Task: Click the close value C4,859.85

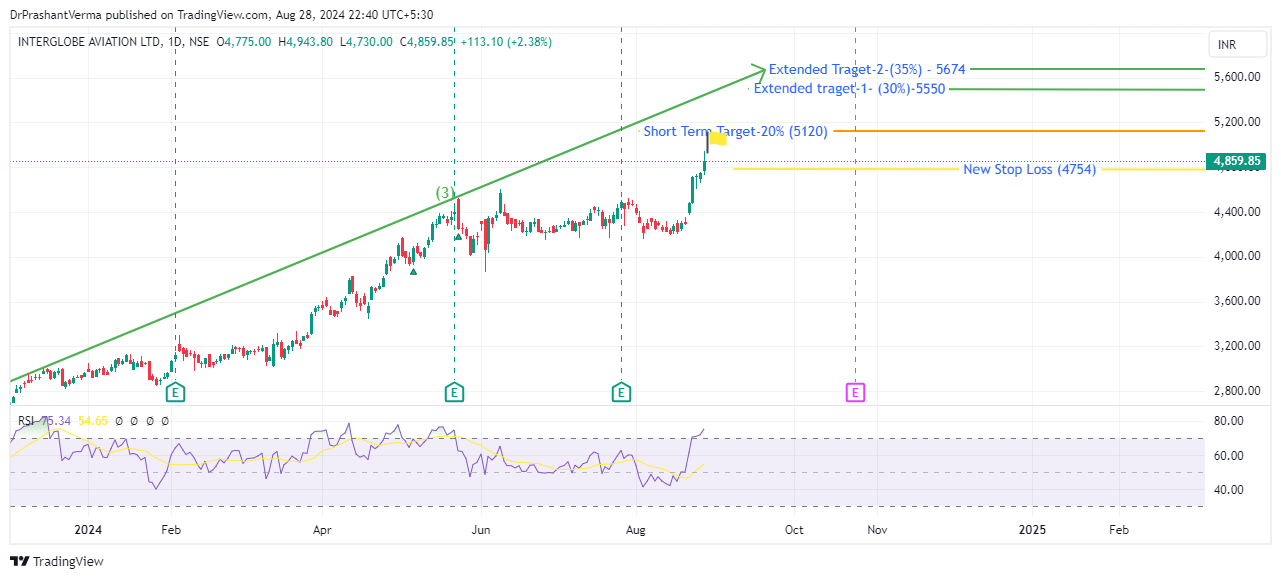Action: (427, 42)
